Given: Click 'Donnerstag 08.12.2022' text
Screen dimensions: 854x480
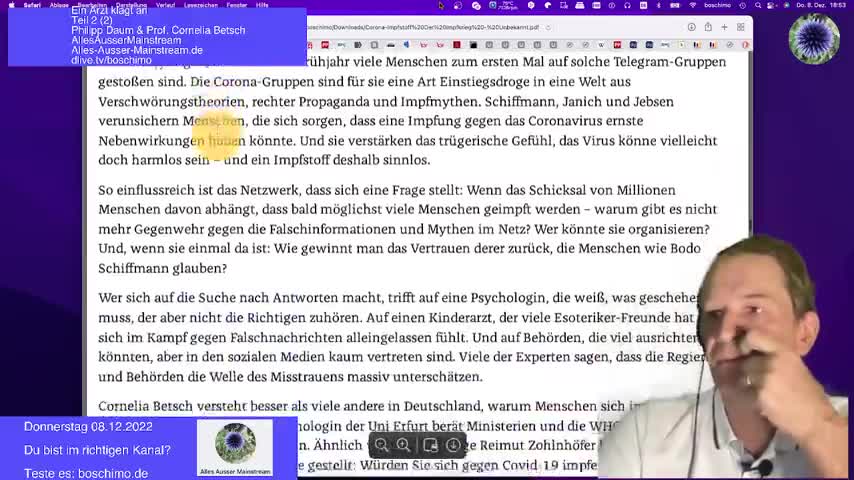Looking at the screenshot, I should pyautogui.click(x=88, y=427).
